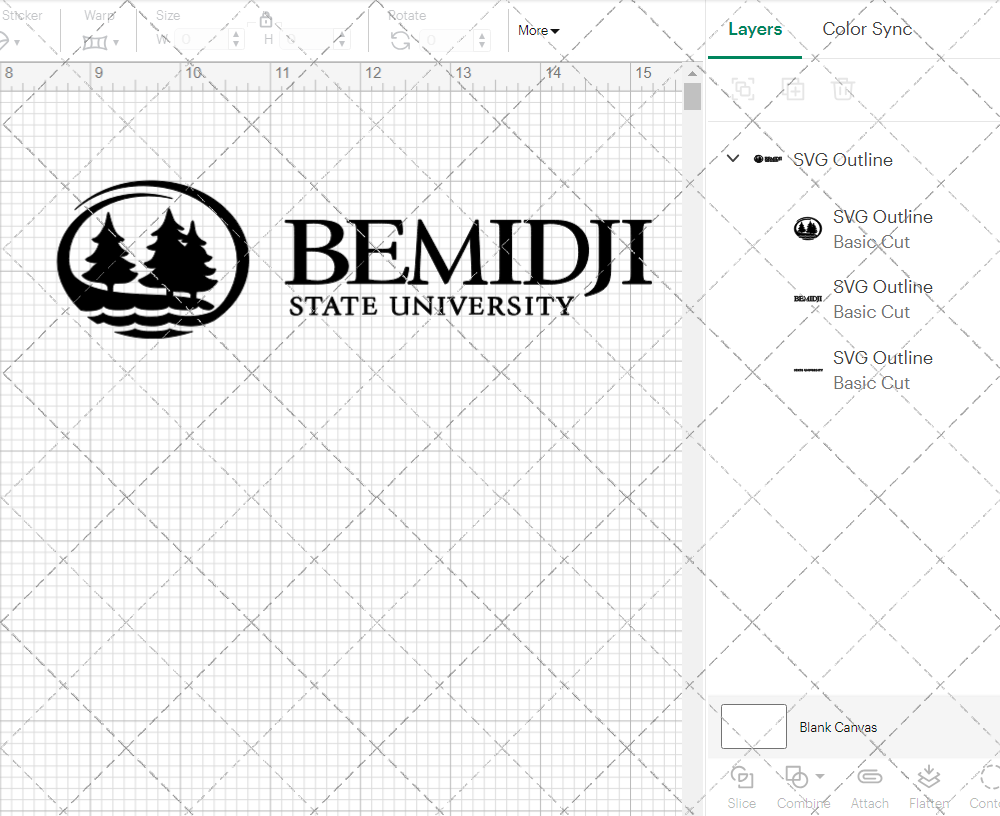This screenshot has height=816, width=1000.
Task: Delete the layer using the trash icon
Action: (843, 89)
